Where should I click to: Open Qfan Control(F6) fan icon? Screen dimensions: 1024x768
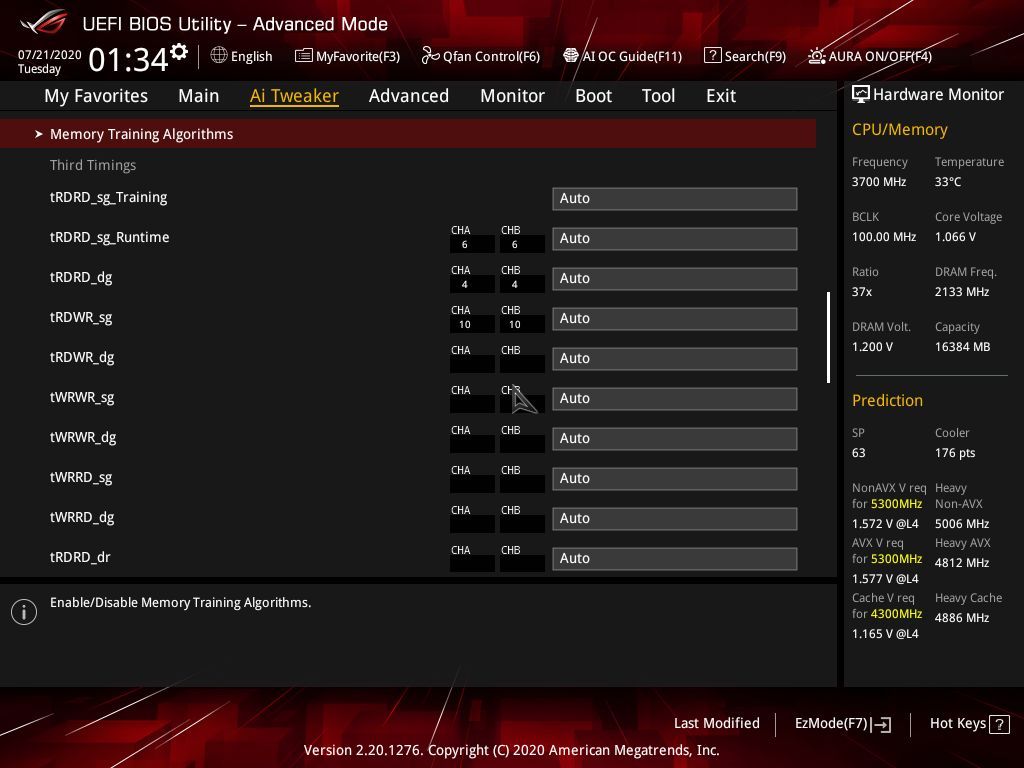pos(430,56)
